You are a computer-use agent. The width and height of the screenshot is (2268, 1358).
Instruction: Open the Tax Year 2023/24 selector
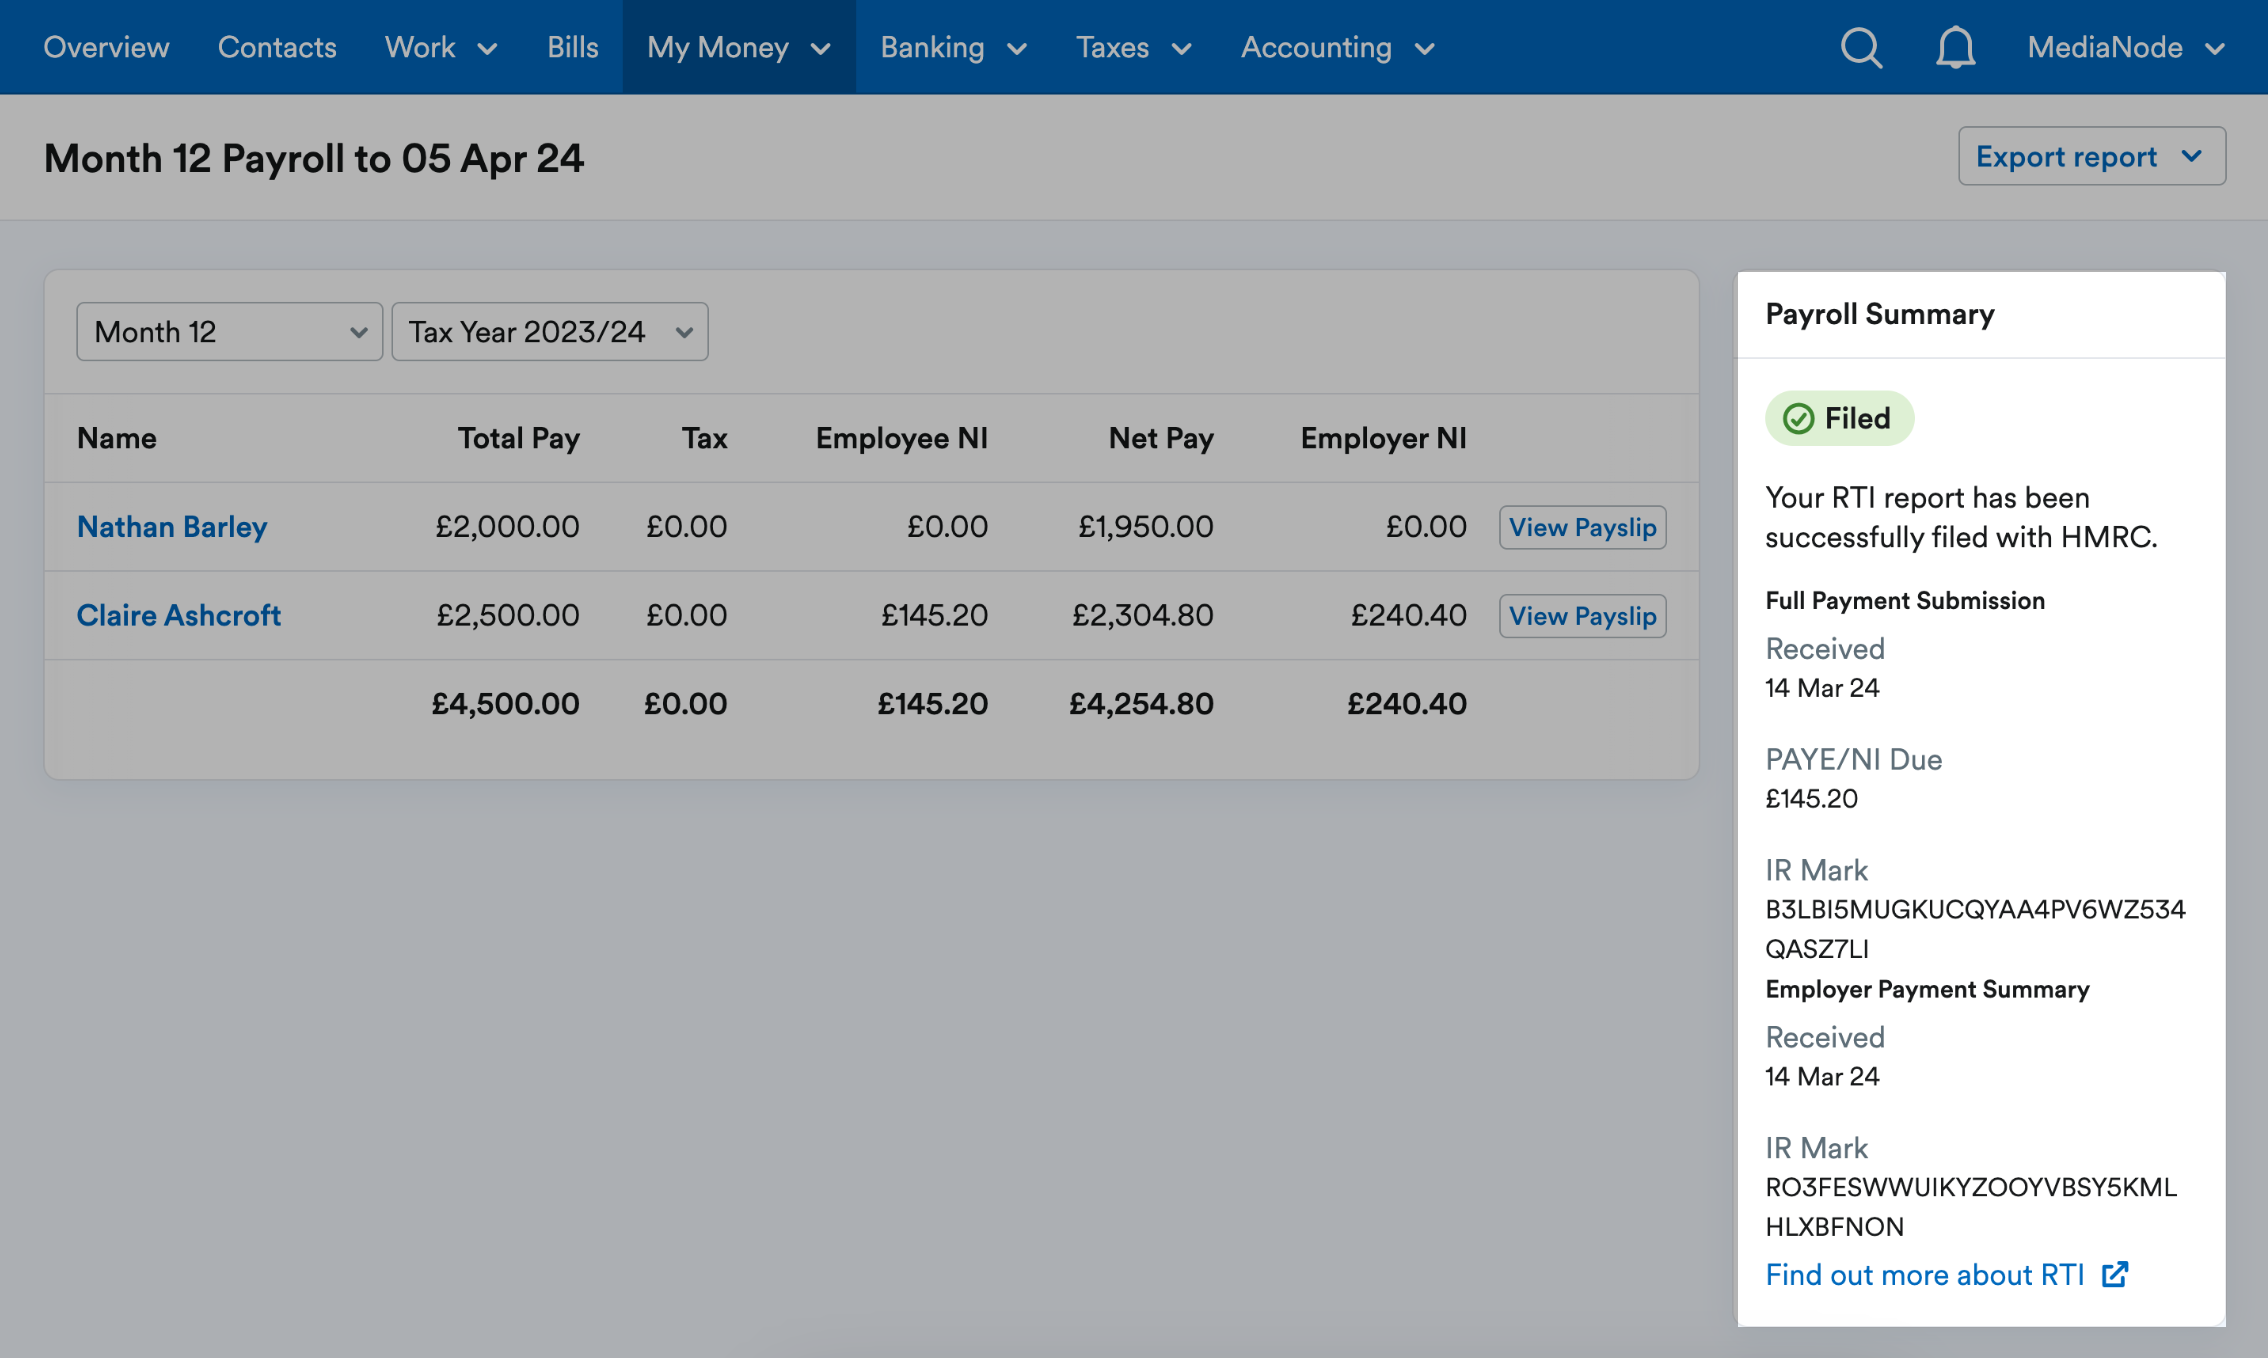550,332
